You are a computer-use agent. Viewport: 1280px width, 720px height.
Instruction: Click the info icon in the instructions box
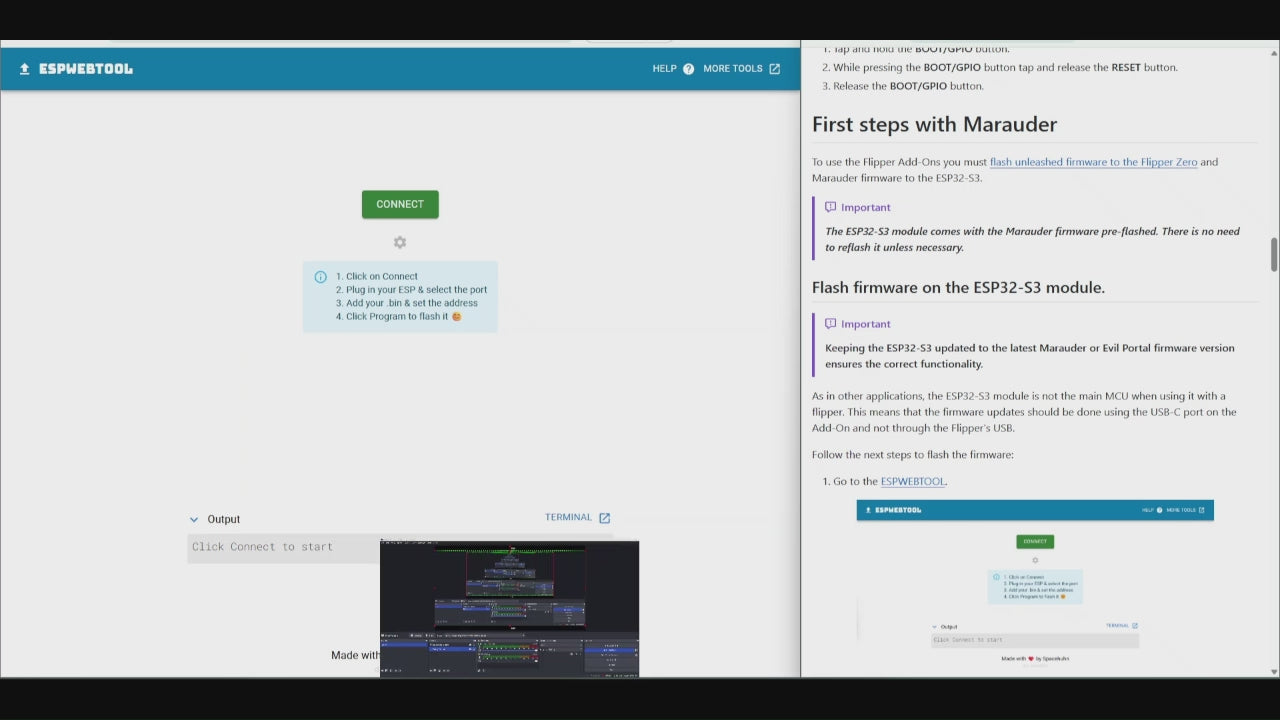click(x=320, y=277)
